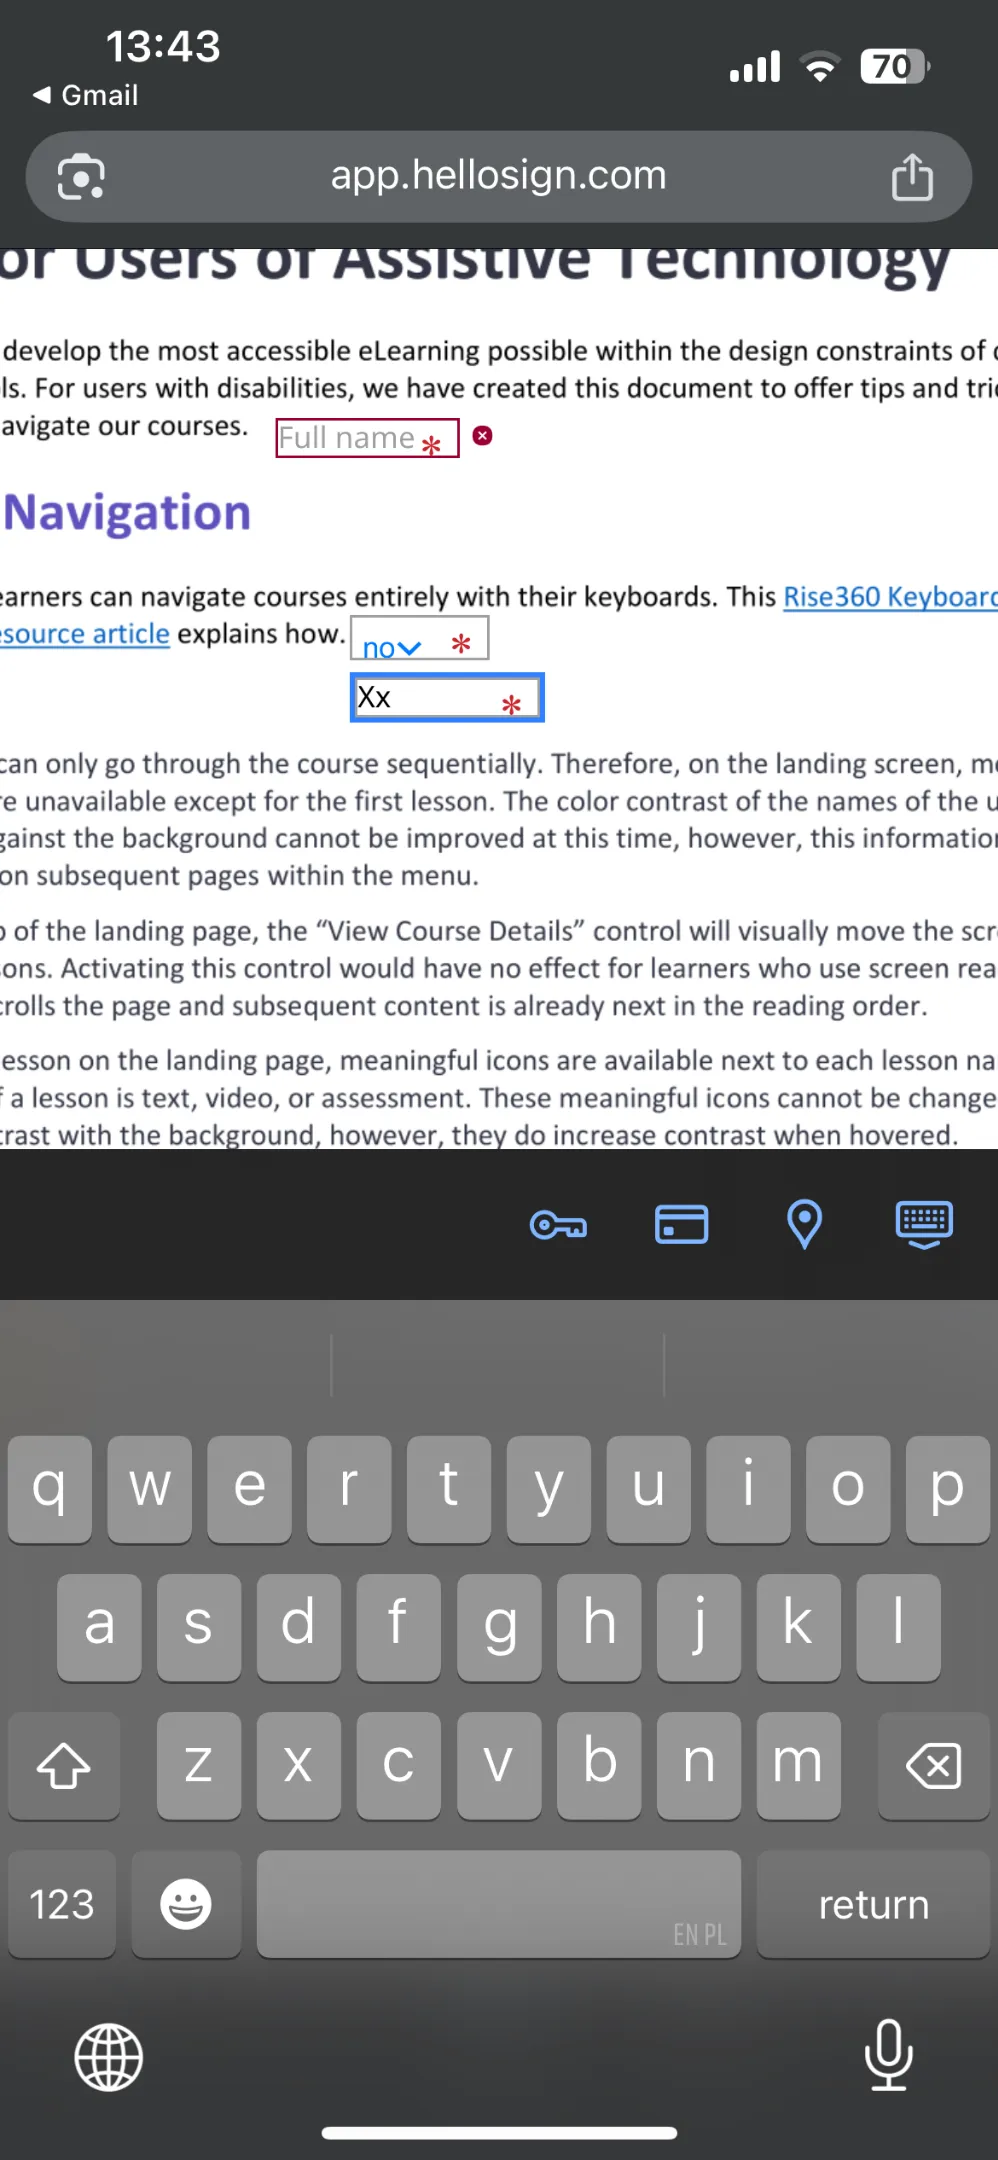Open the emoji keyboard
This screenshot has height=2160, width=998.
(x=186, y=1903)
